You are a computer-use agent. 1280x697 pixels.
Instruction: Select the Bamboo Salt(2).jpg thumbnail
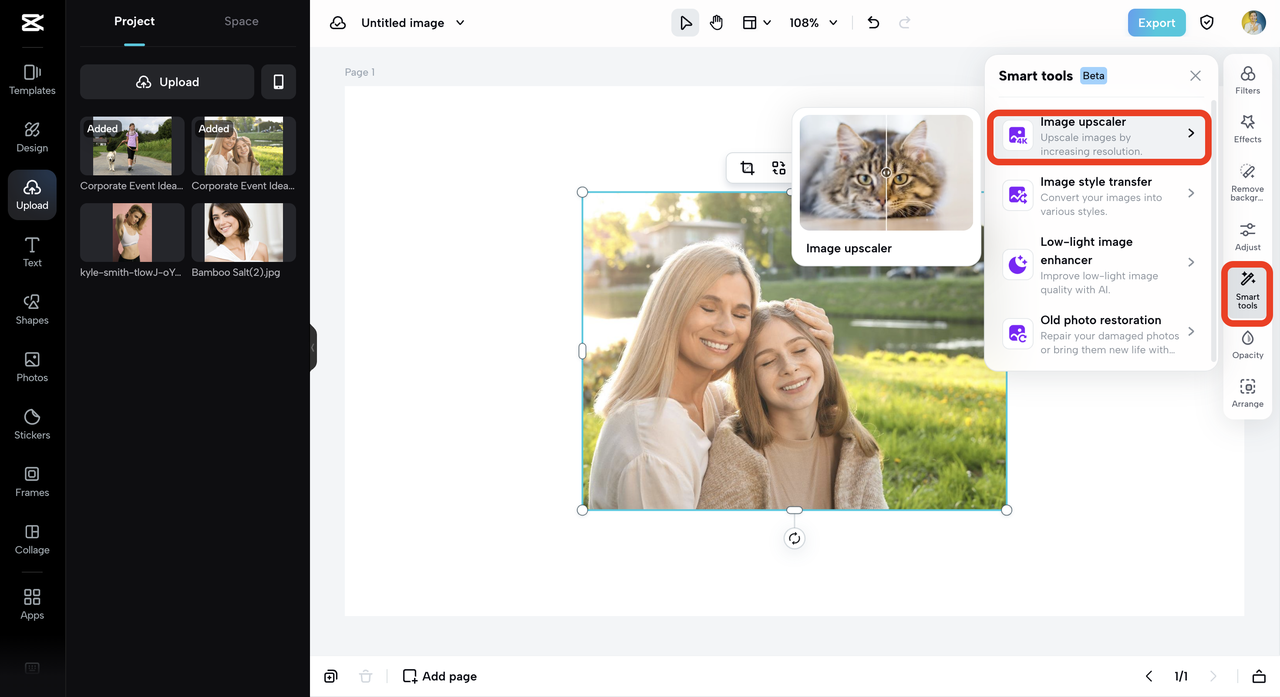(x=244, y=233)
